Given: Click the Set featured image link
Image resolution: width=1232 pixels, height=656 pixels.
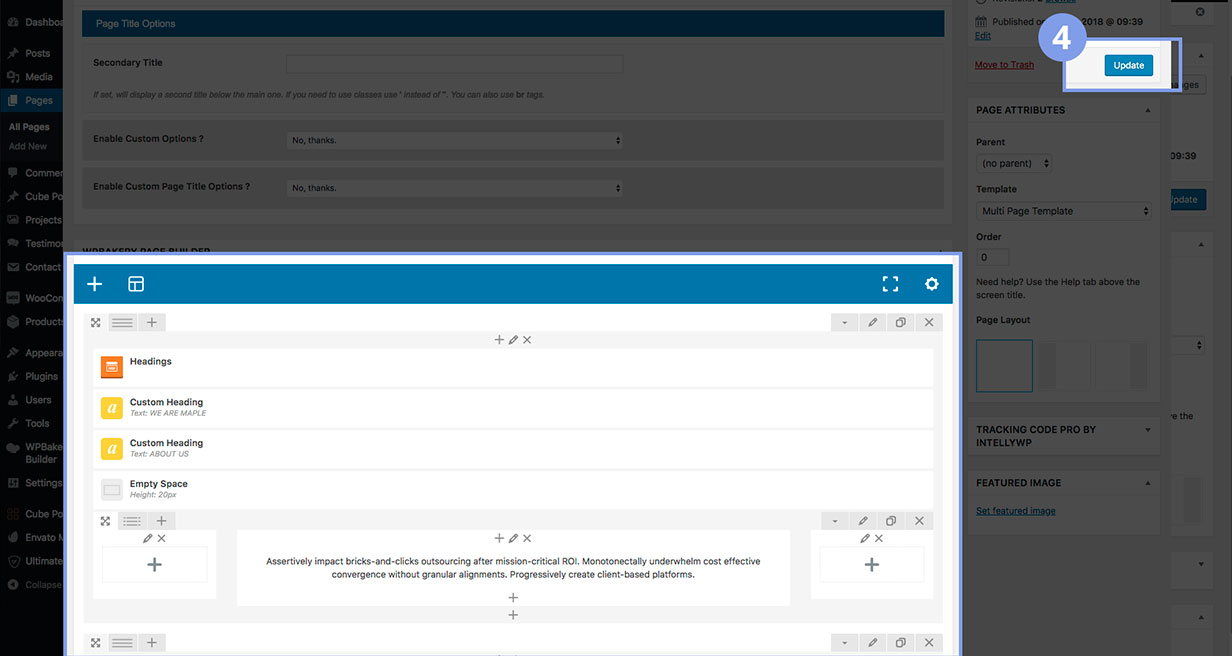Looking at the screenshot, I should [x=1015, y=511].
